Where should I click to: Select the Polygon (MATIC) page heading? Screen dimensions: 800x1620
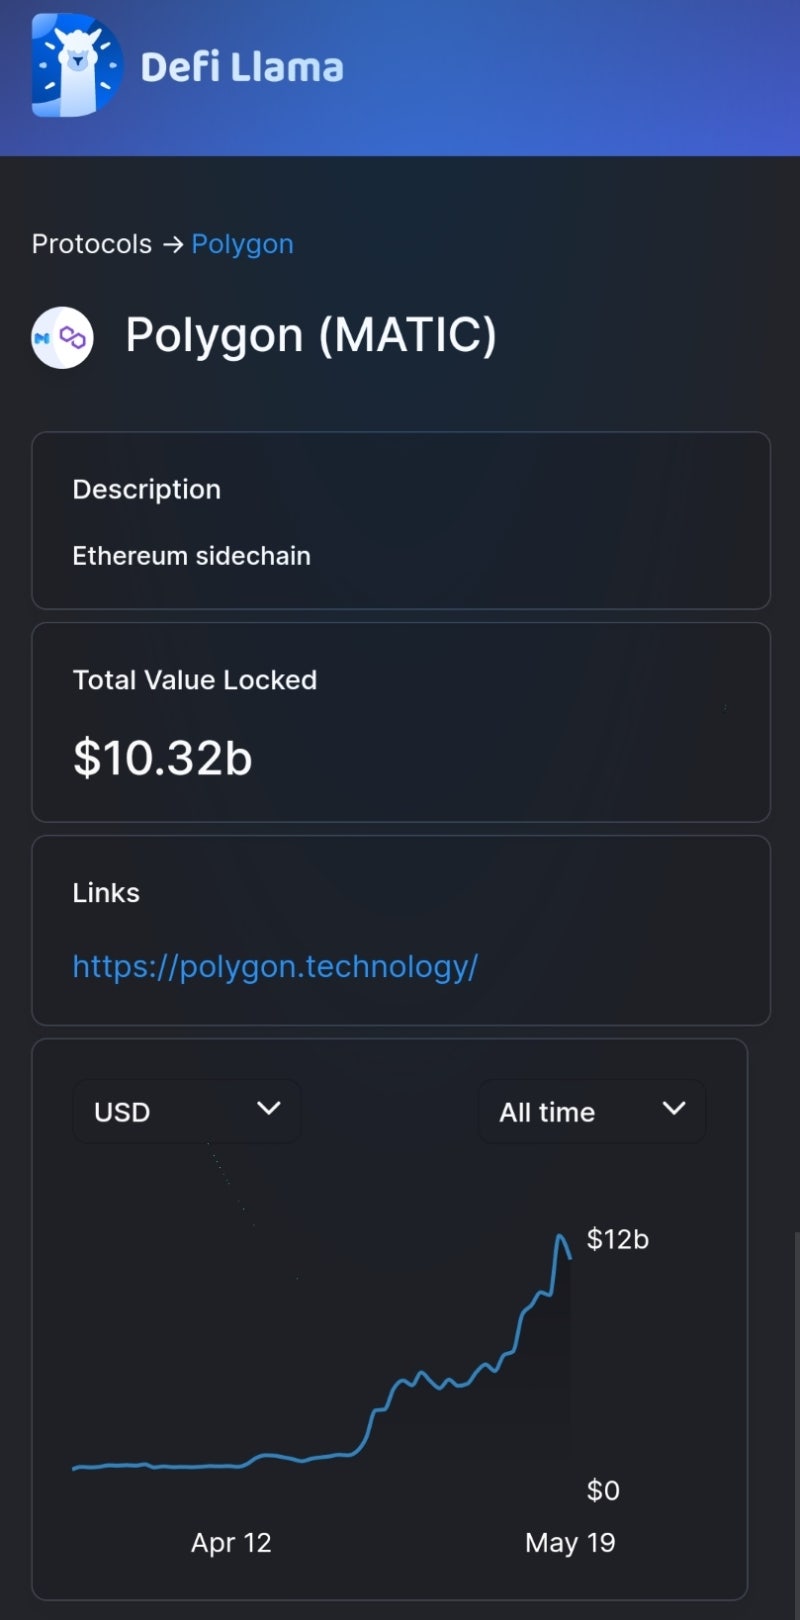(x=310, y=335)
